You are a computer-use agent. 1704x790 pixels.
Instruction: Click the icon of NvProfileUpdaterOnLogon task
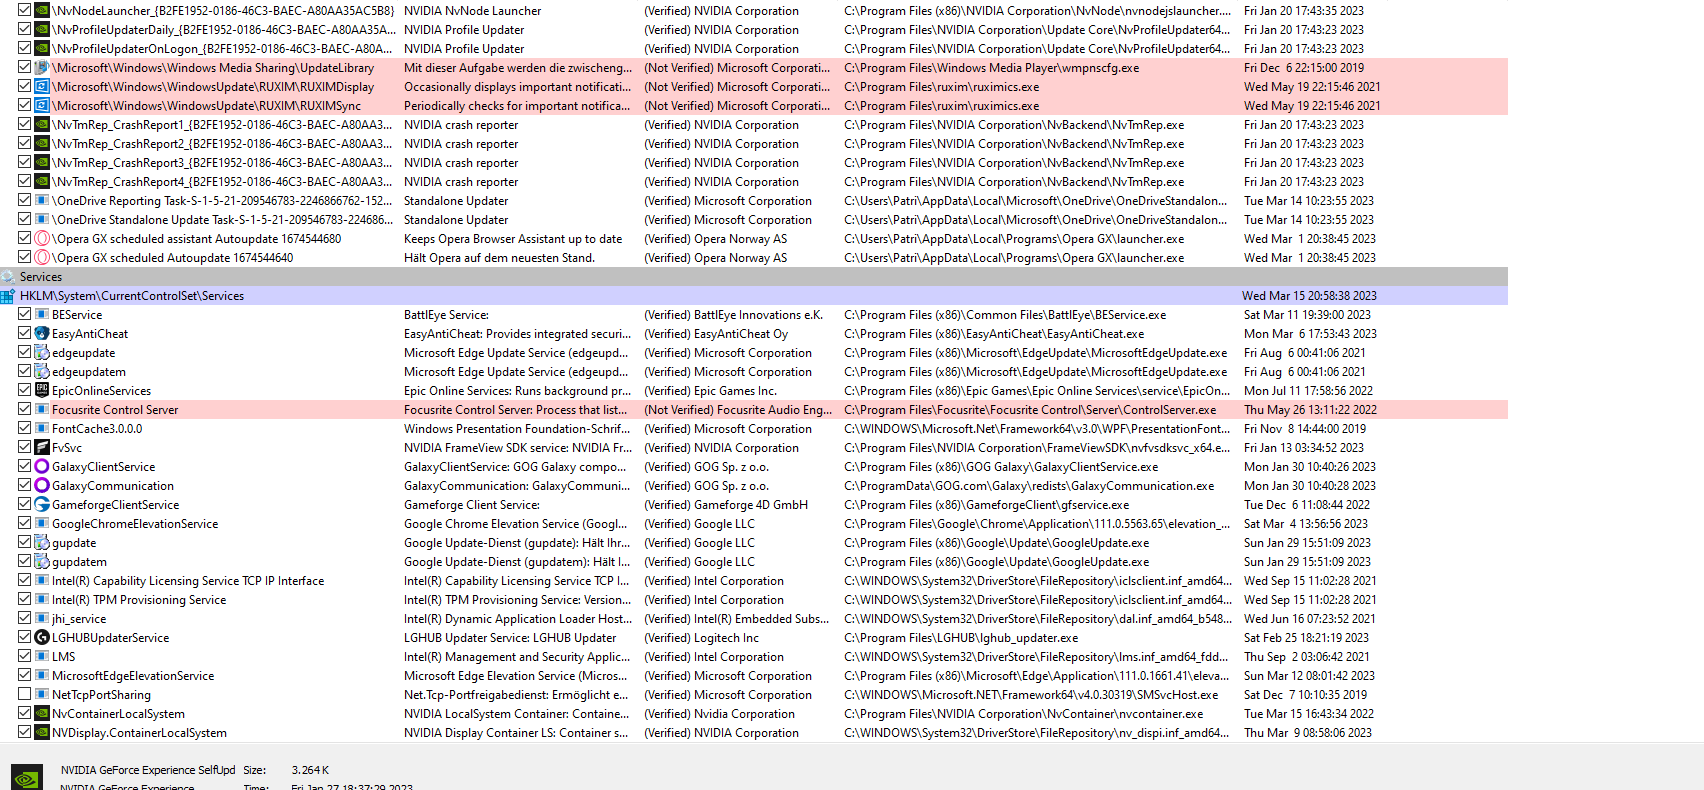click(42, 49)
